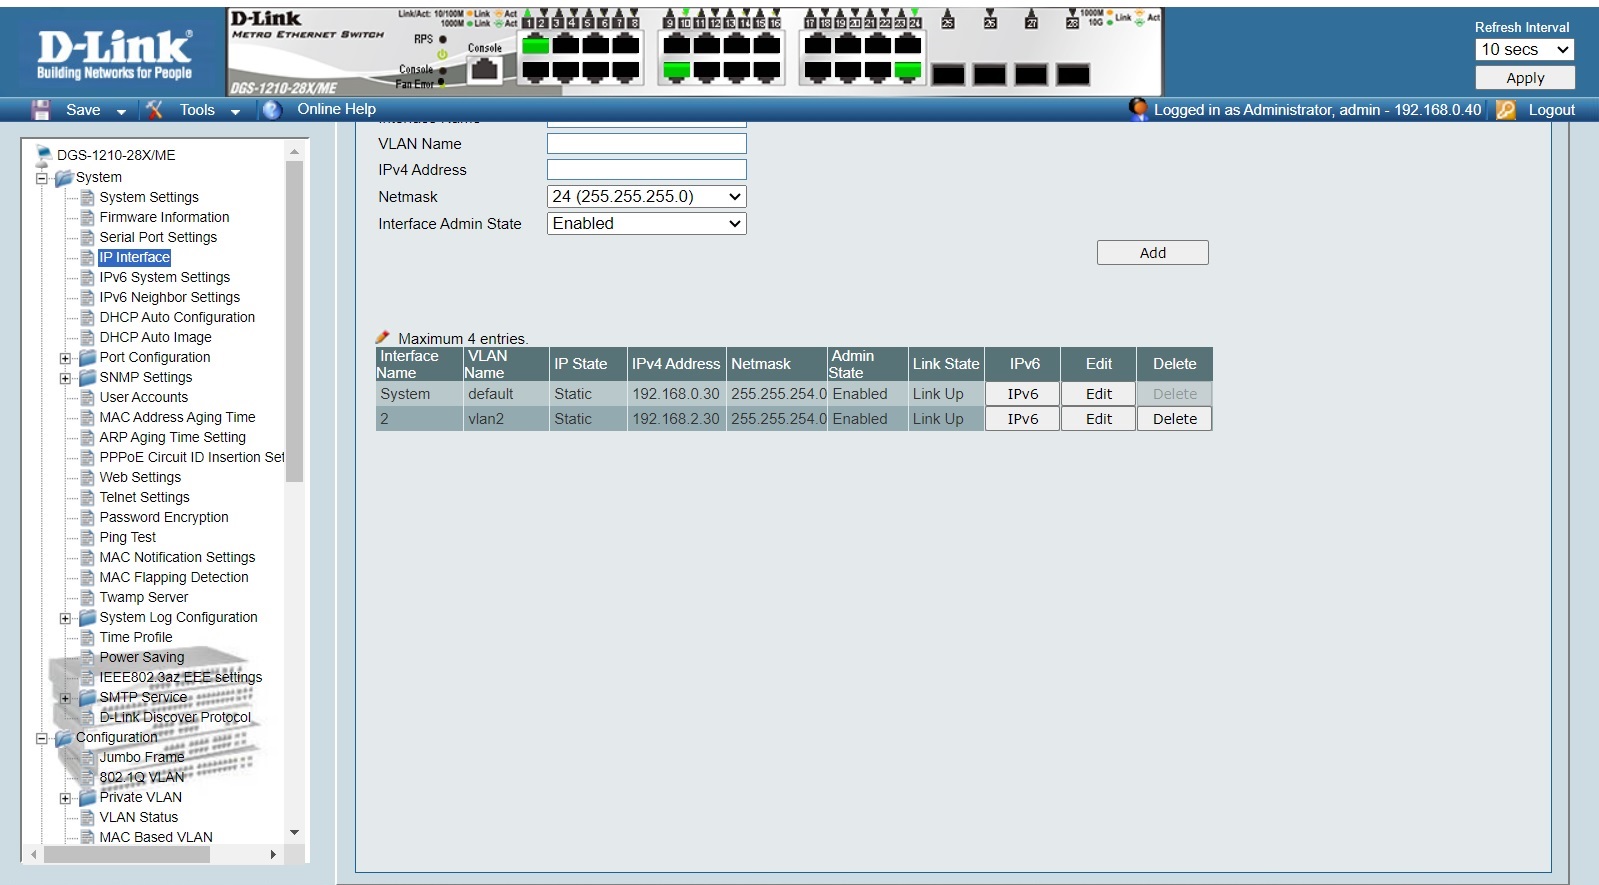Collapse the System tree node
Image resolution: width=1599 pixels, height=885 pixels.
click(42, 179)
